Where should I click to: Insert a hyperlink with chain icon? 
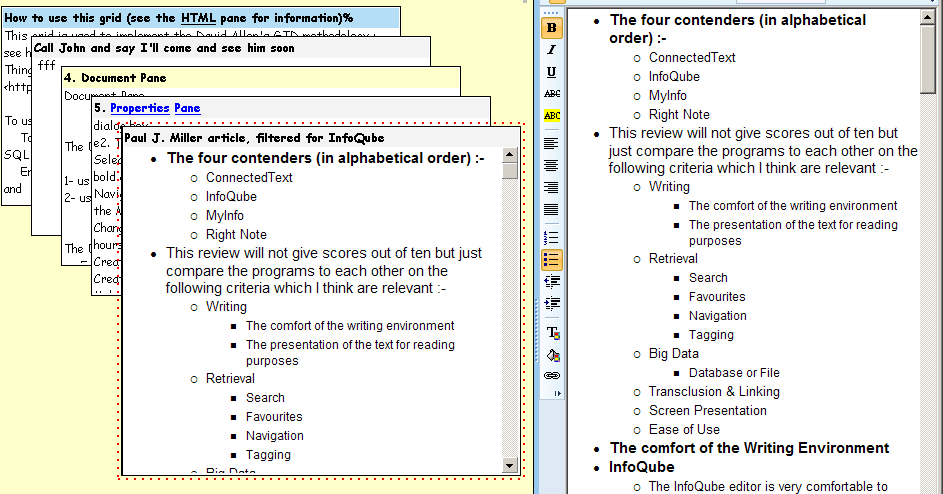pos(552,376)
